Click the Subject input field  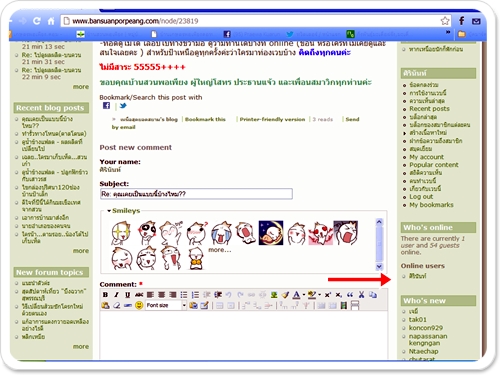196,194
